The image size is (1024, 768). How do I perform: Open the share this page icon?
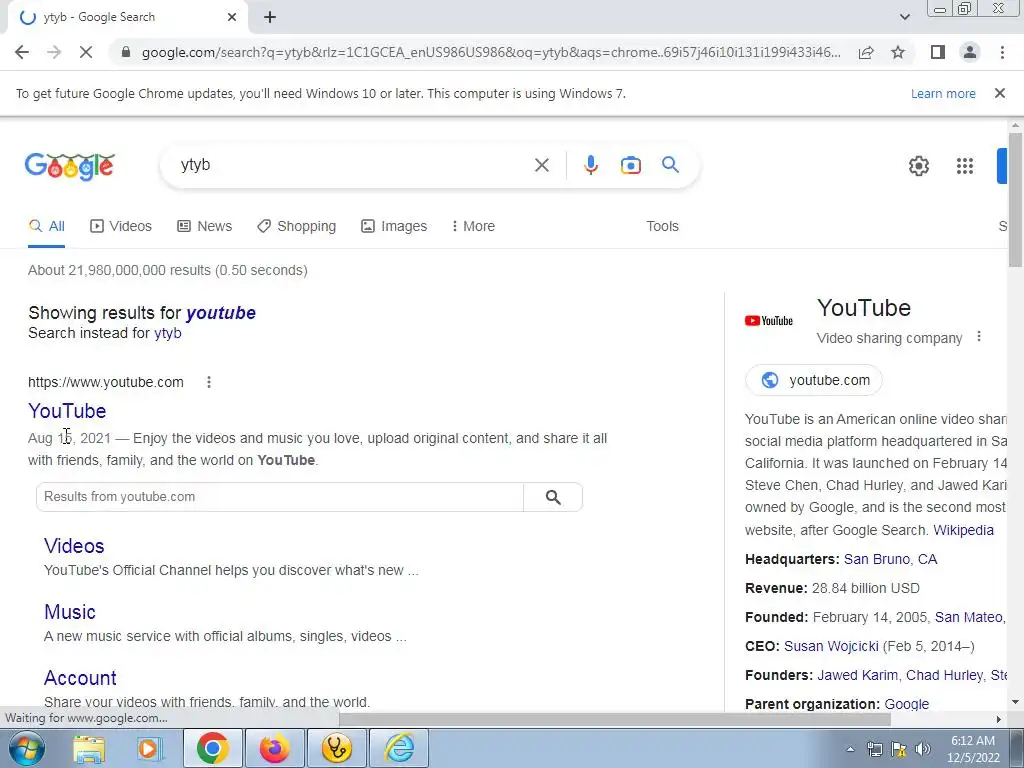pyautogui.click(x=866, y=52)
